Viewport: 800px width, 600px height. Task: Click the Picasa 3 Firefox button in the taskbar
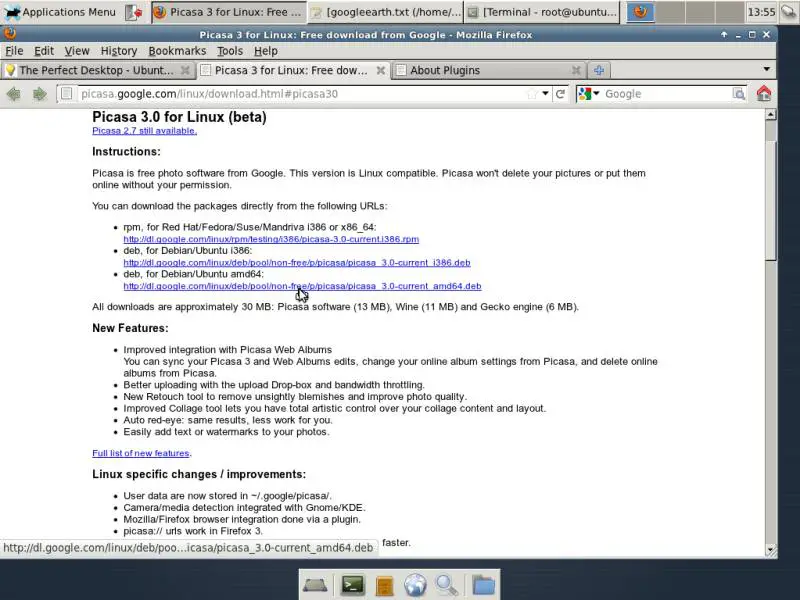click(229, 12)
